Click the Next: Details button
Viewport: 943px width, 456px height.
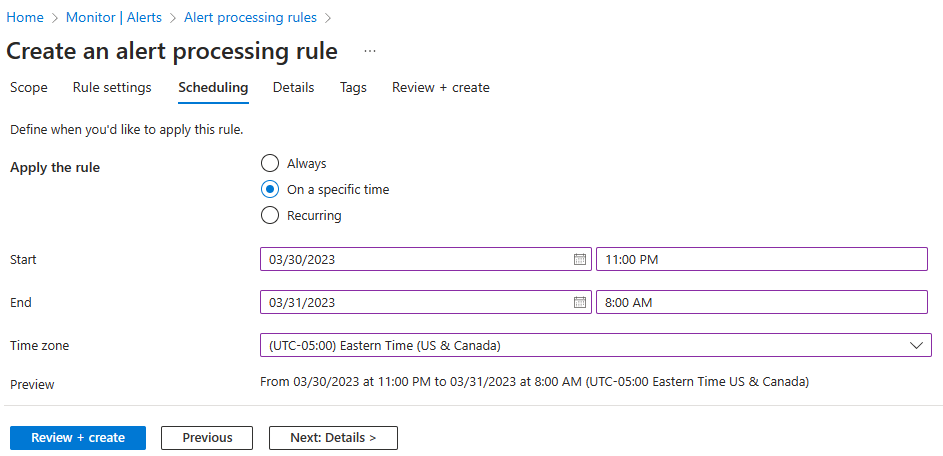pyautogui.click(x=333, y=437)
